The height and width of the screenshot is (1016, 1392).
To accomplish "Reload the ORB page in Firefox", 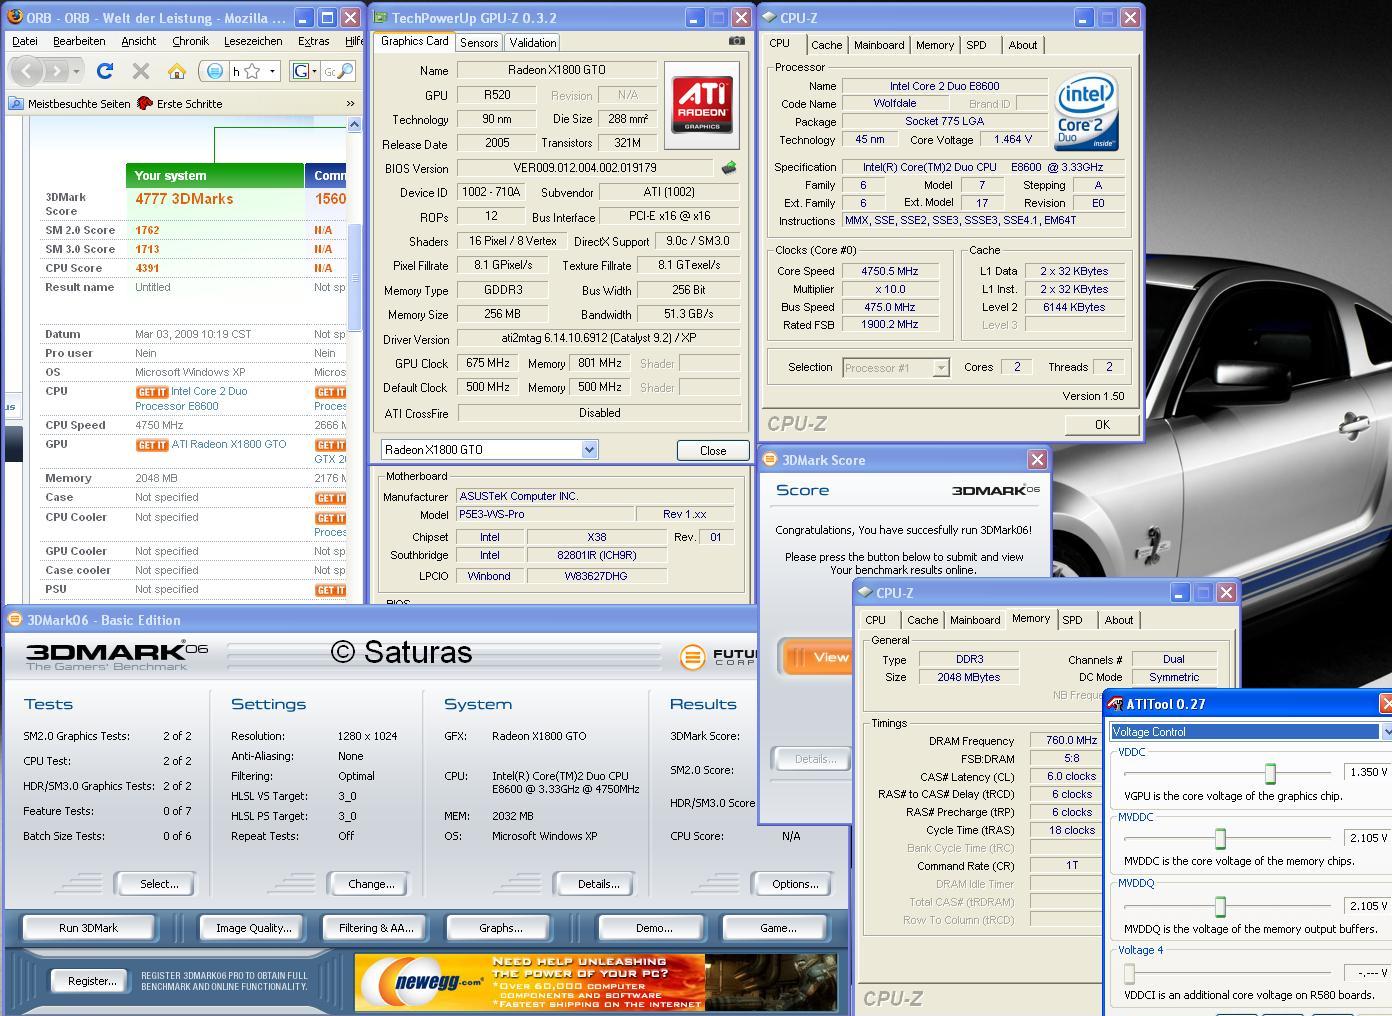I will (x=105, y=71).
